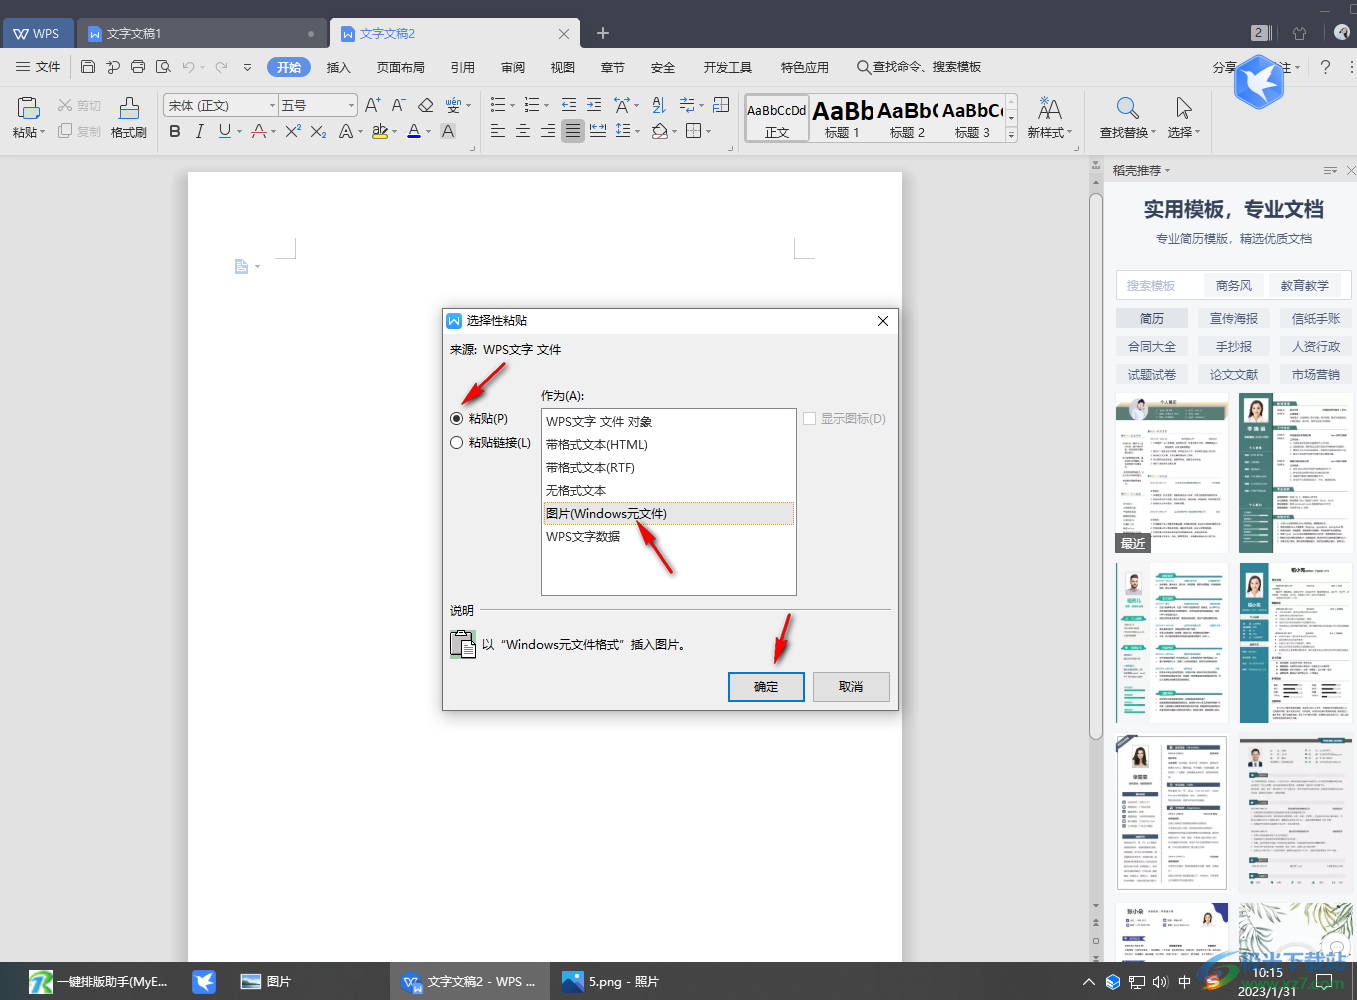Click the document vertical scrollbar
The height and width of the screenshot is (1000, 1357).
tap(1096, 465)
